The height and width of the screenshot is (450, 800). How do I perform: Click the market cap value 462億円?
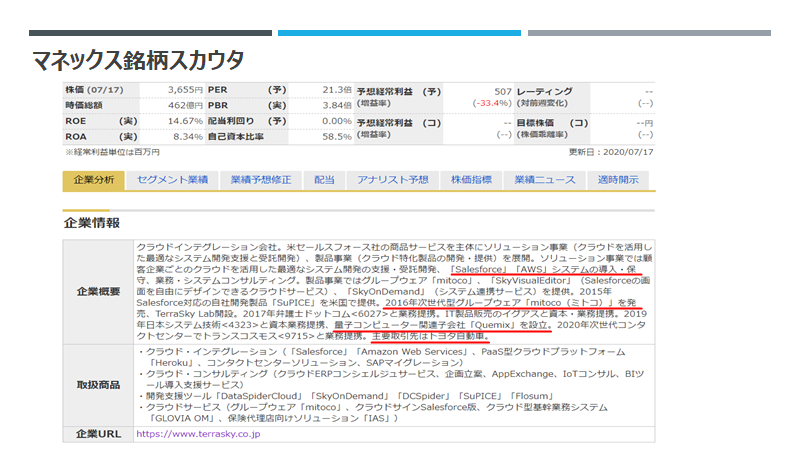click(x=185, y=106)
